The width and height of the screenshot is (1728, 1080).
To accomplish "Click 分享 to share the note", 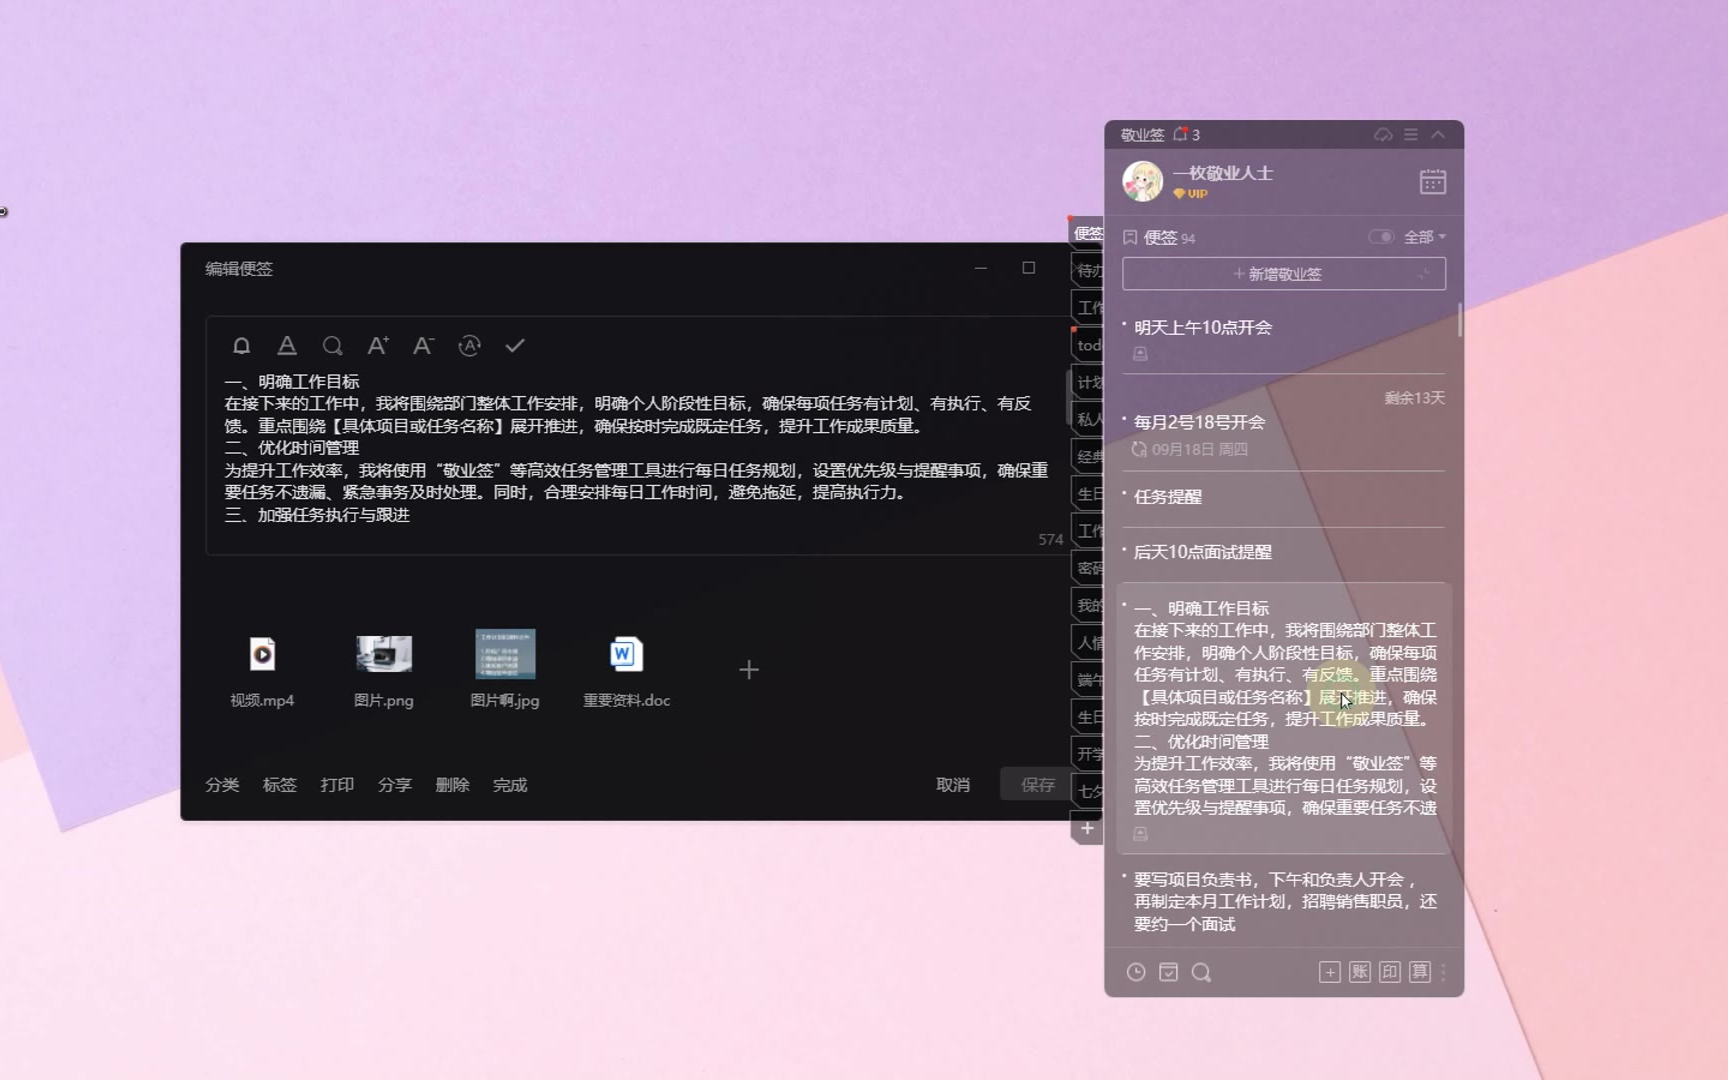I will [x=395, y=785].
